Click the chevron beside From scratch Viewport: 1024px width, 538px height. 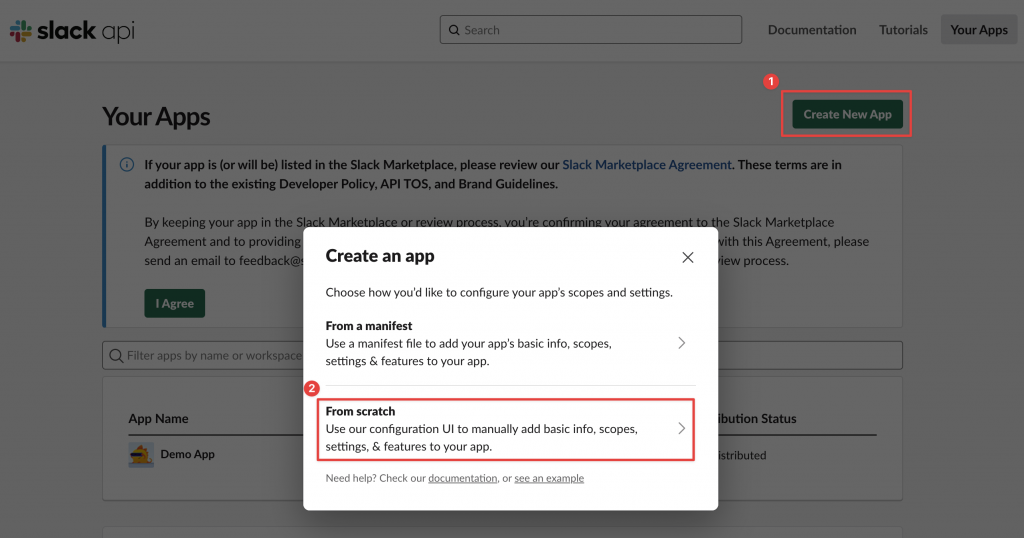[681, 428]
